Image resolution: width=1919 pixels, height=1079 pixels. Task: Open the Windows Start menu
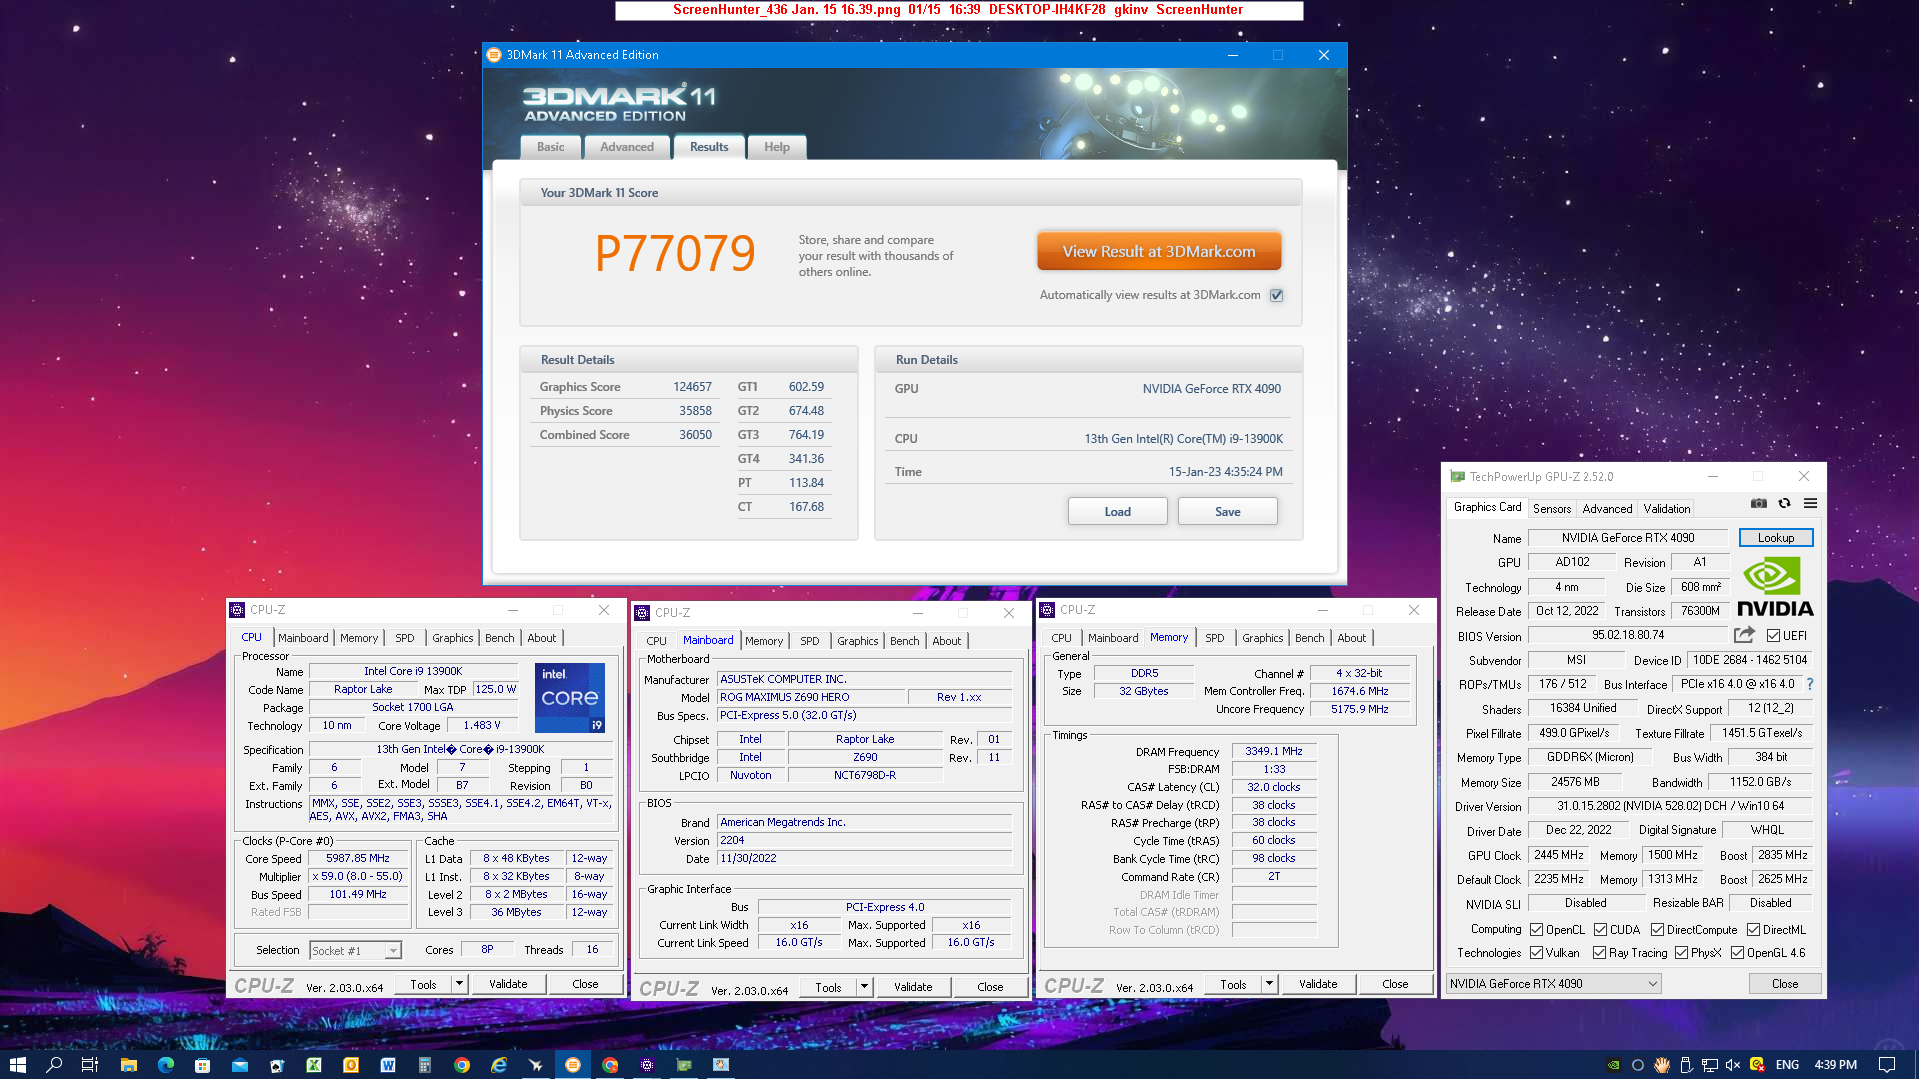[17, 1065]
